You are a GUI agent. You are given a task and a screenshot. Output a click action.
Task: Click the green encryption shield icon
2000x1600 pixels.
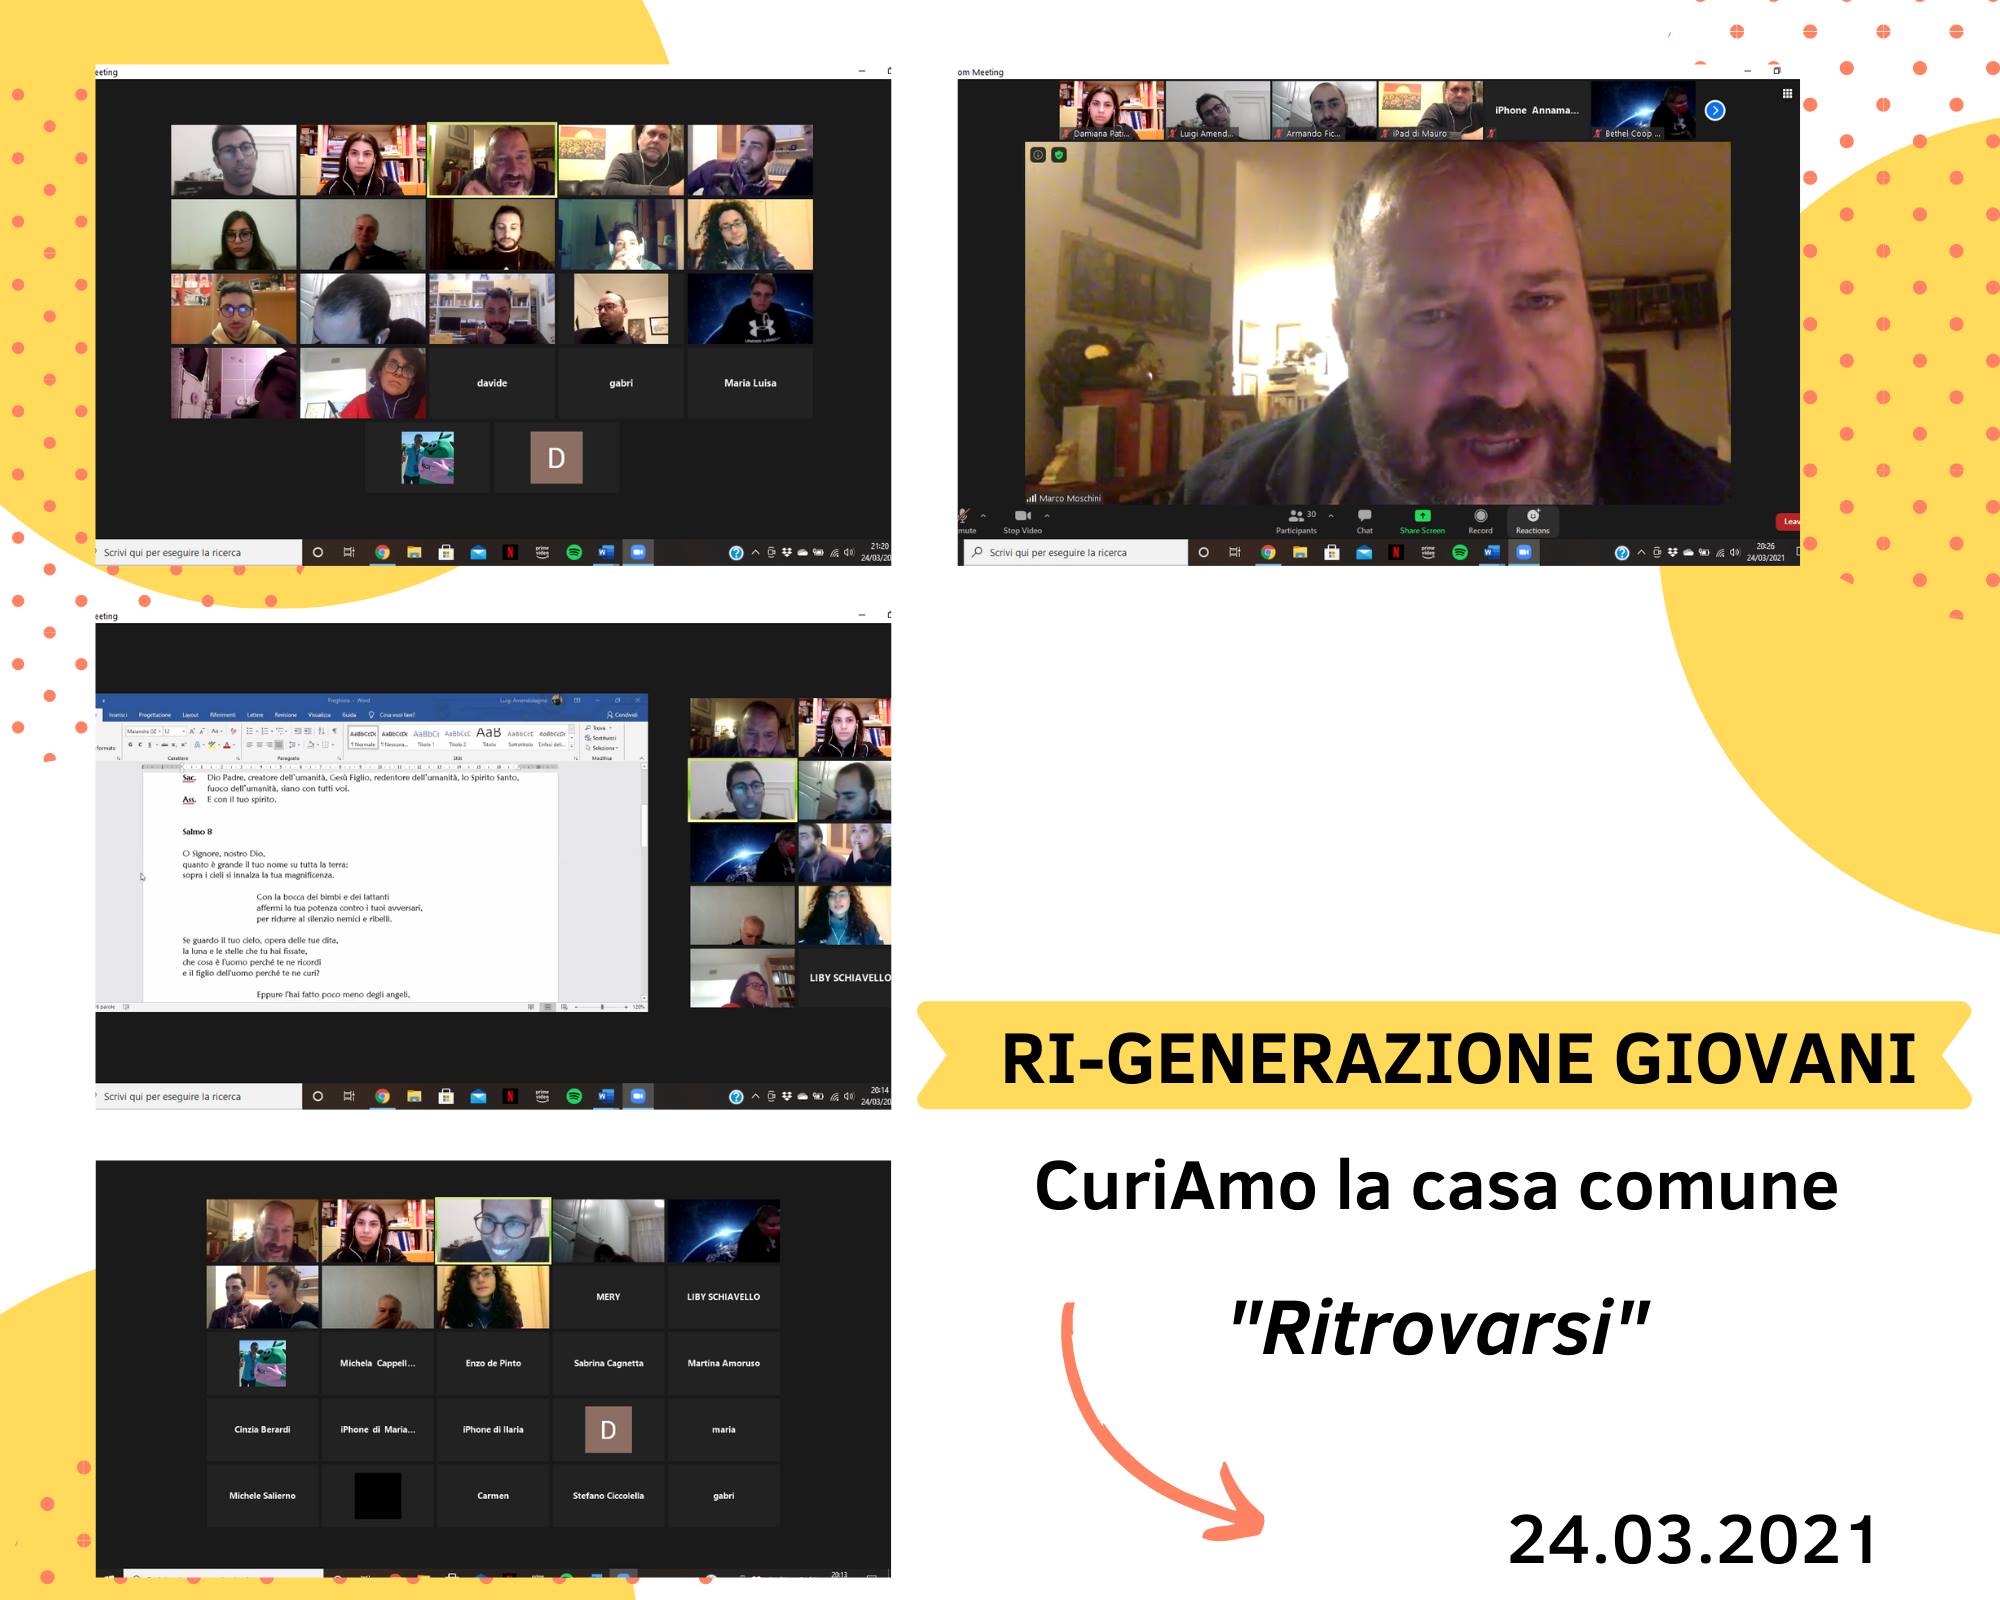click(x=1059, y=155)
